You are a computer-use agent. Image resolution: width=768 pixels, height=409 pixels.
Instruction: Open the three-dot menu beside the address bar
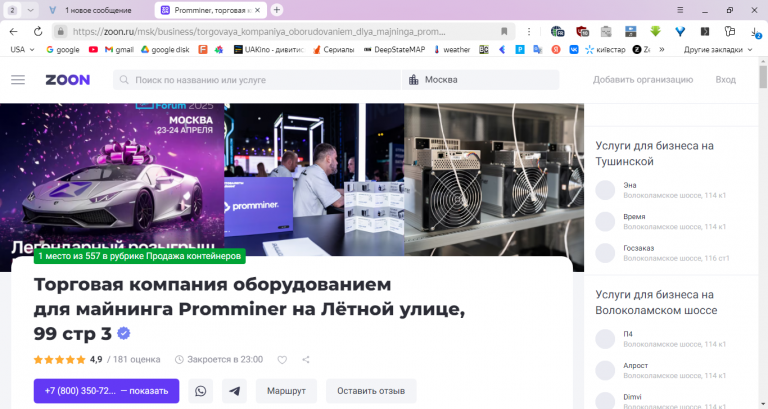[x=529, y=31]
